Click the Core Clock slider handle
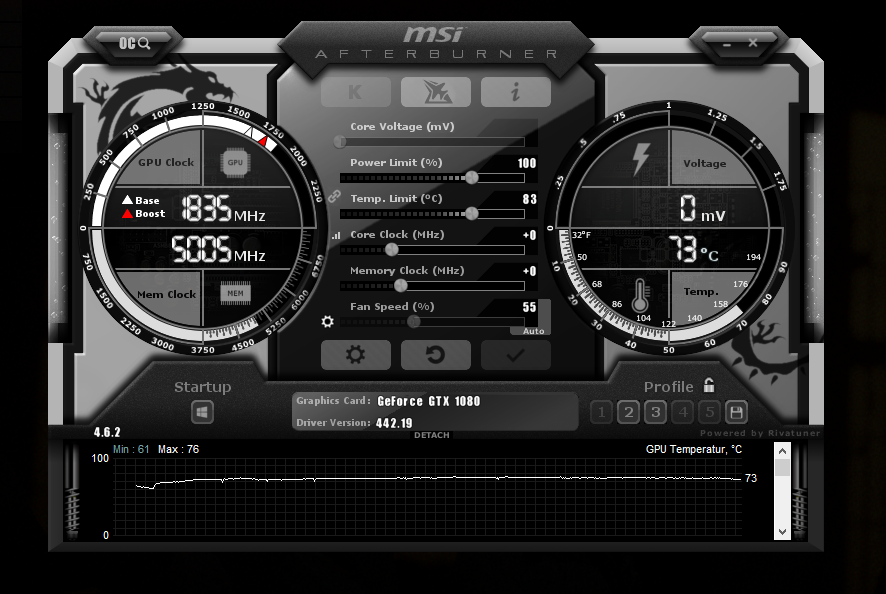This screenshot has height=594, width=886. [391, 249]
